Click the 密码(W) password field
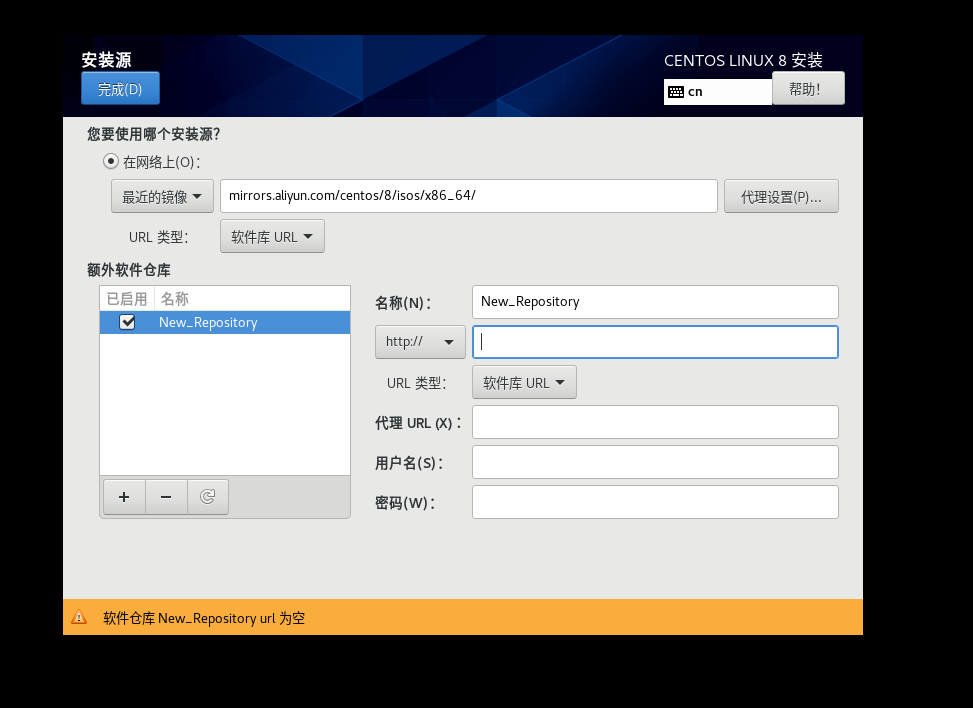This screenshot has height=708, width=973. [655, 502]
